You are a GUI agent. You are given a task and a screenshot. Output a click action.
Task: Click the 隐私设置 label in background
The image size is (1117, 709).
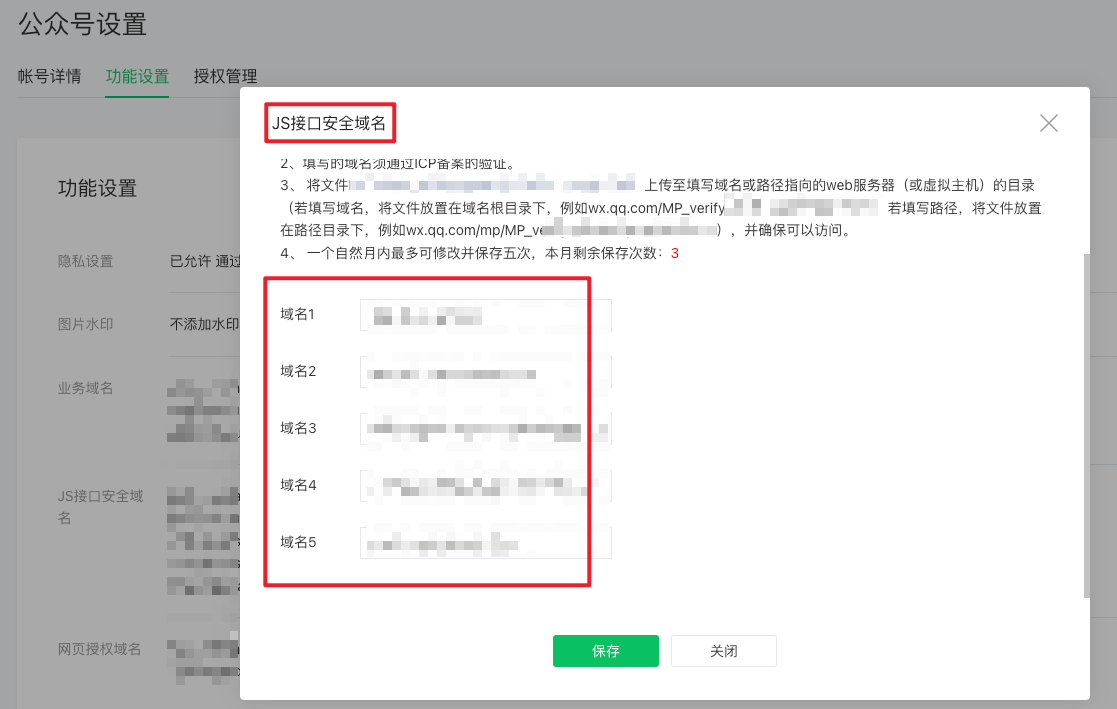click(85, 262)
